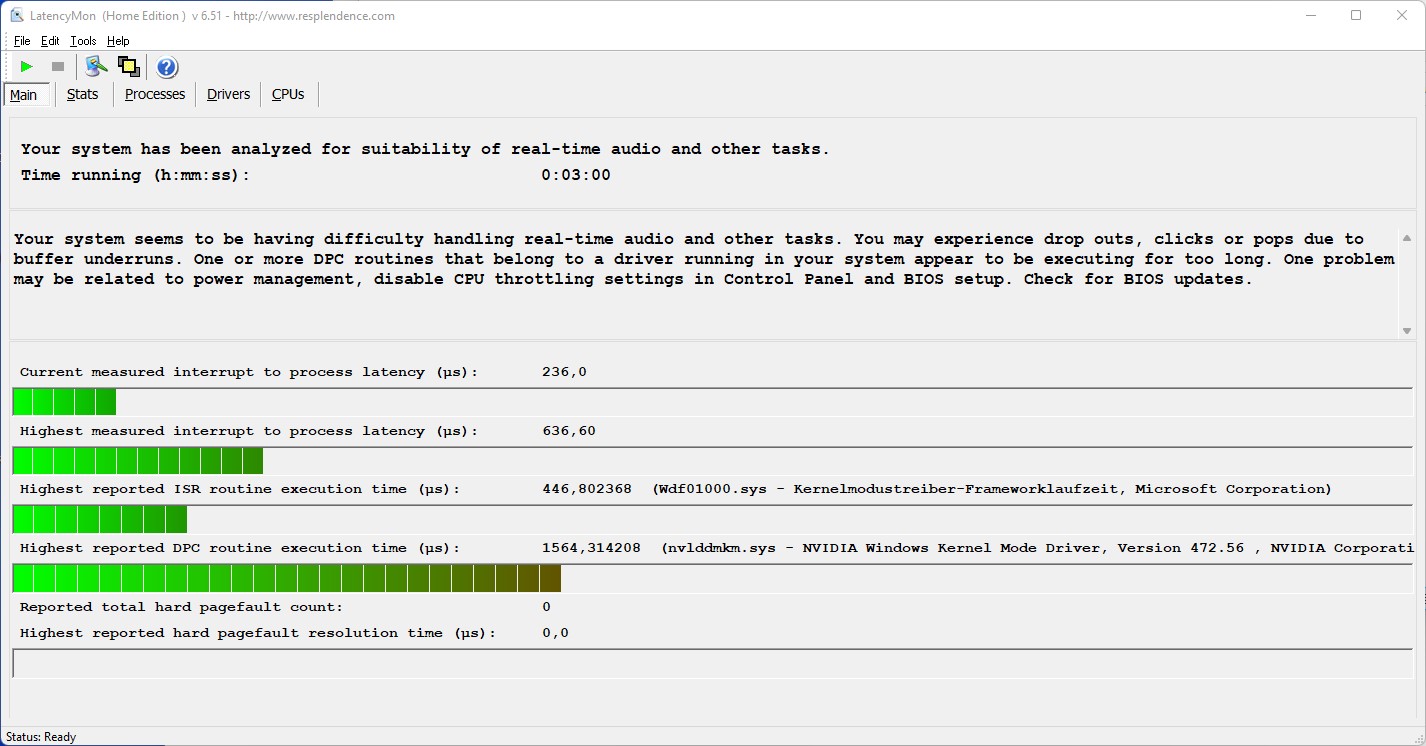
Task: Click the empty hard pagefault resolution bar
Action: pos(712,663)
